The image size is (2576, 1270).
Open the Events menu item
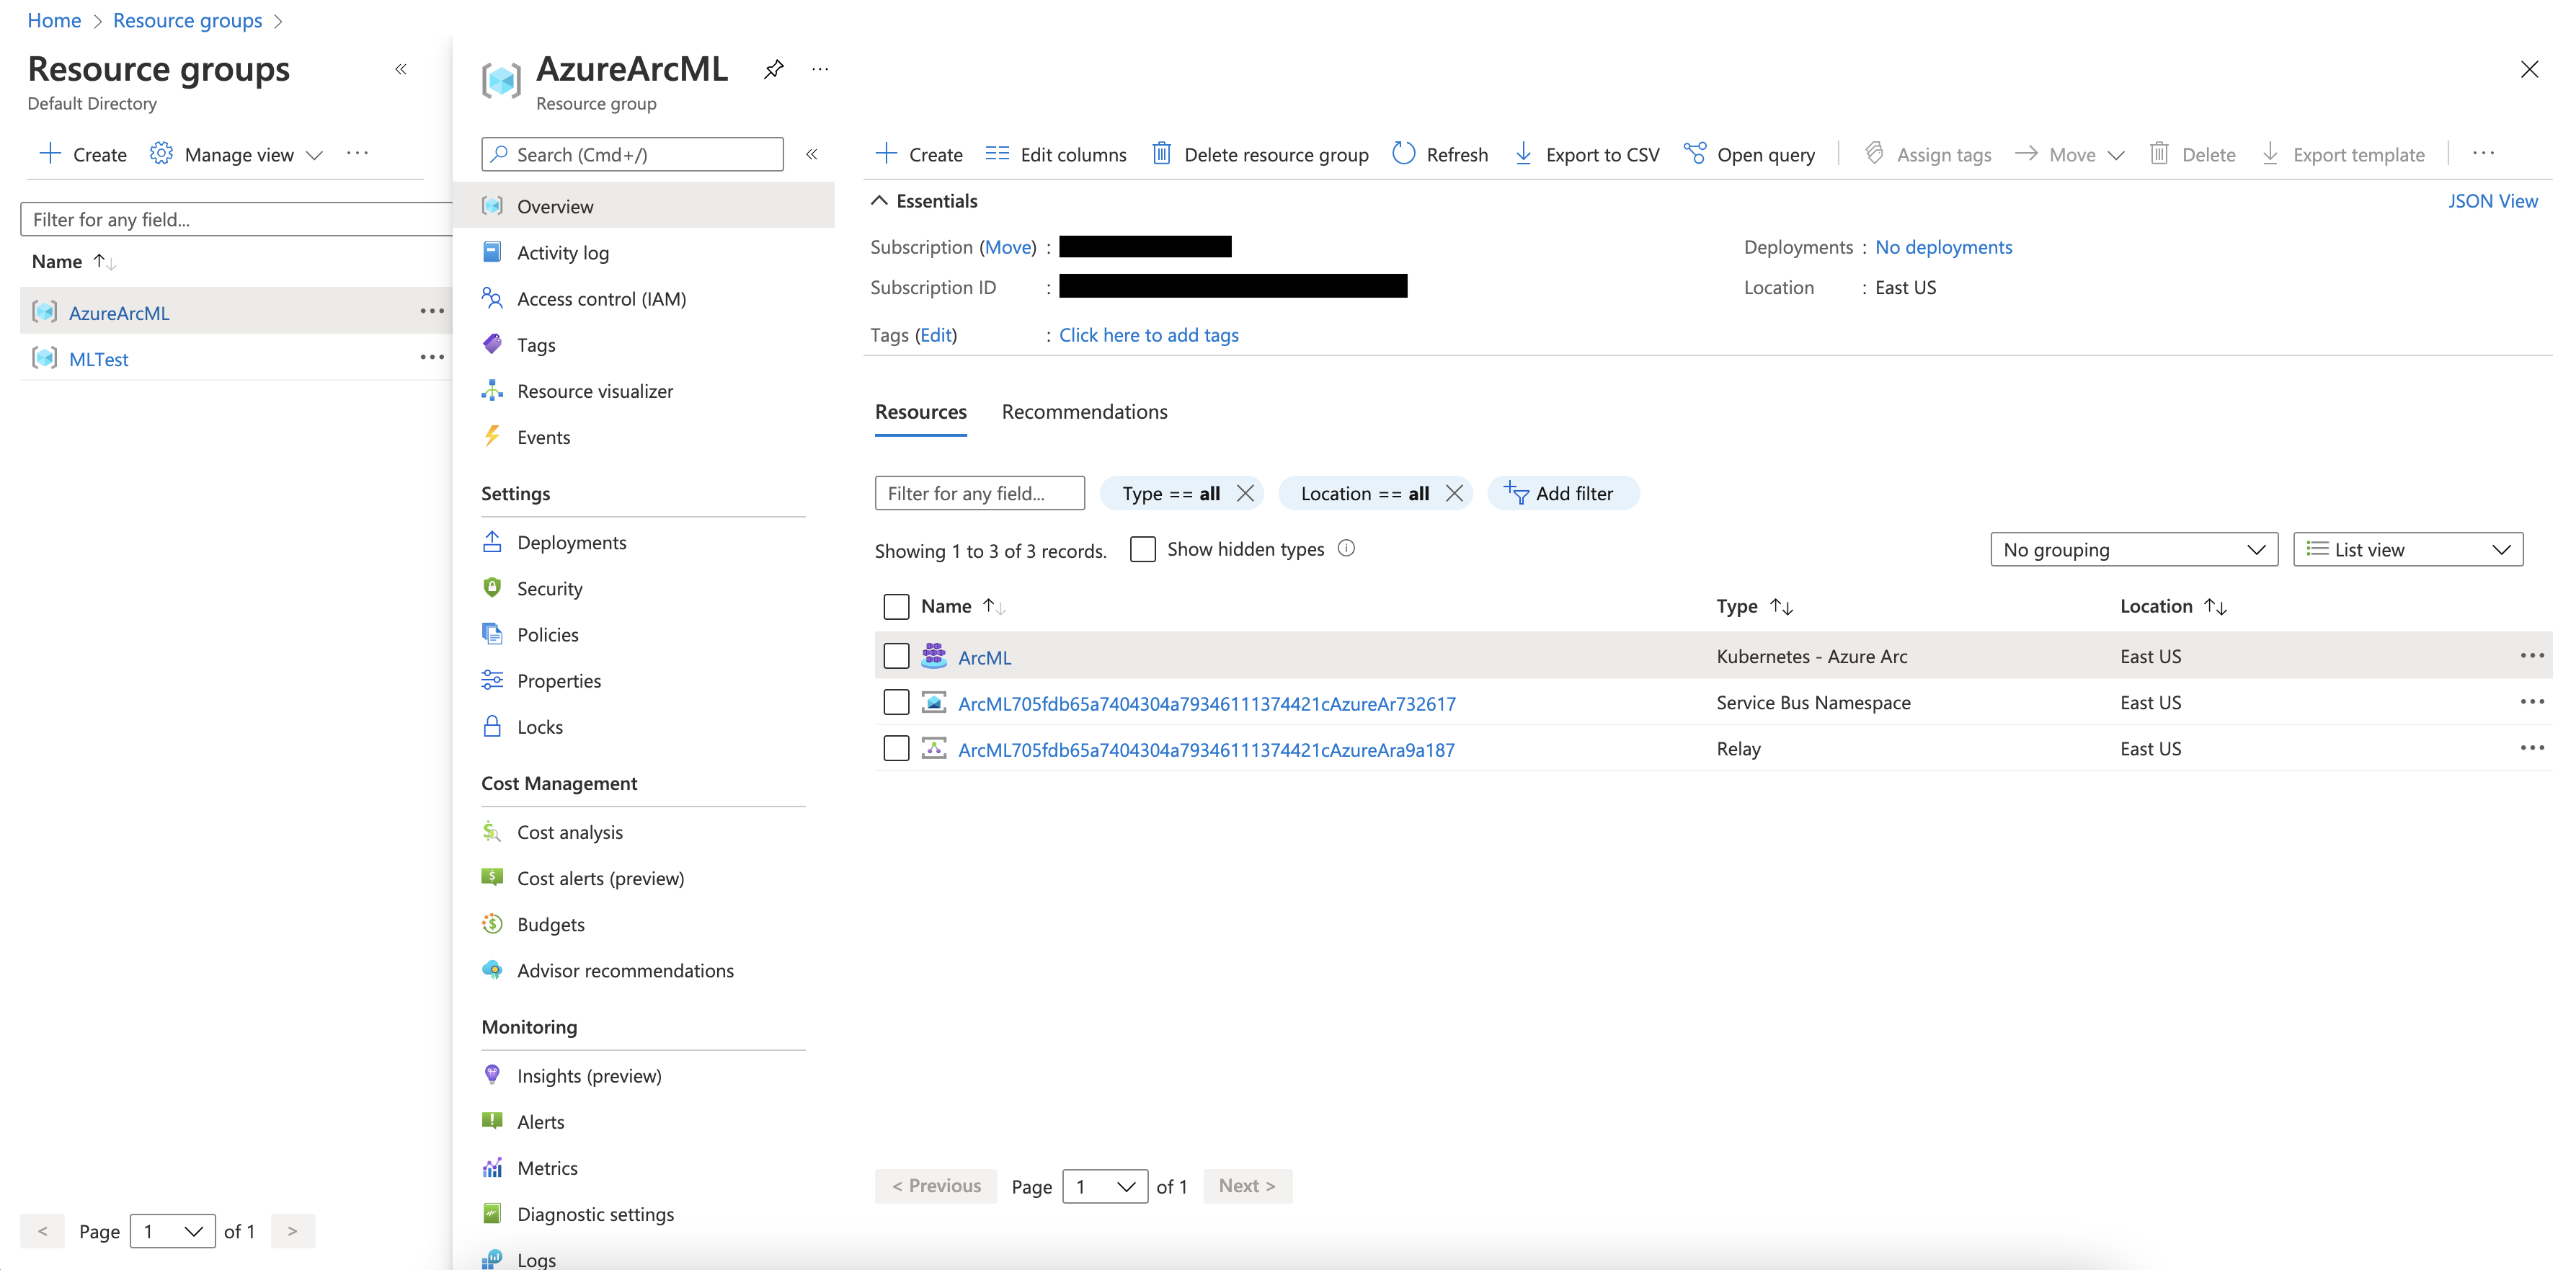pyautogui.click(x=543, y=437)
